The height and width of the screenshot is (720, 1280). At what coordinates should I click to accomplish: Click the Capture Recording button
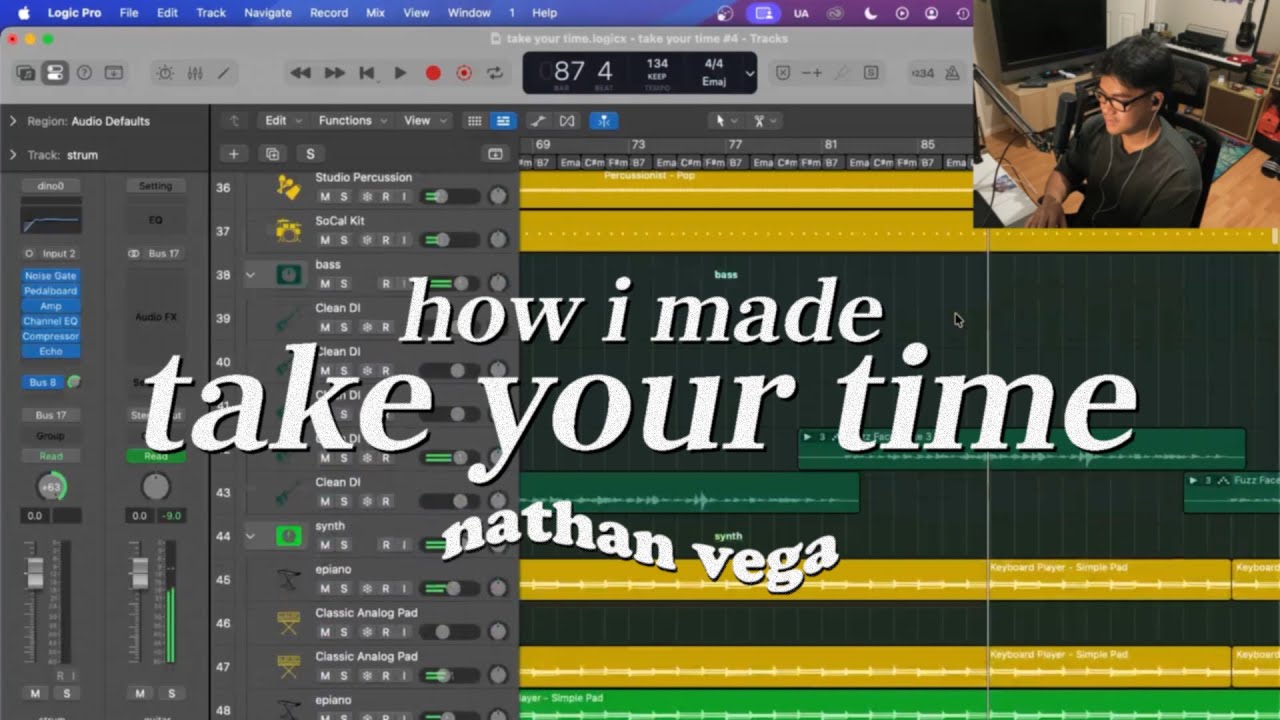click(464, 73)
